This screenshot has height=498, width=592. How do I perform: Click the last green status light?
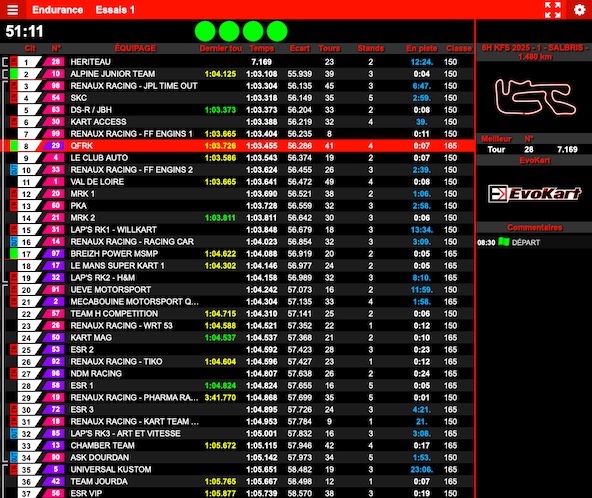pos(277,31)
